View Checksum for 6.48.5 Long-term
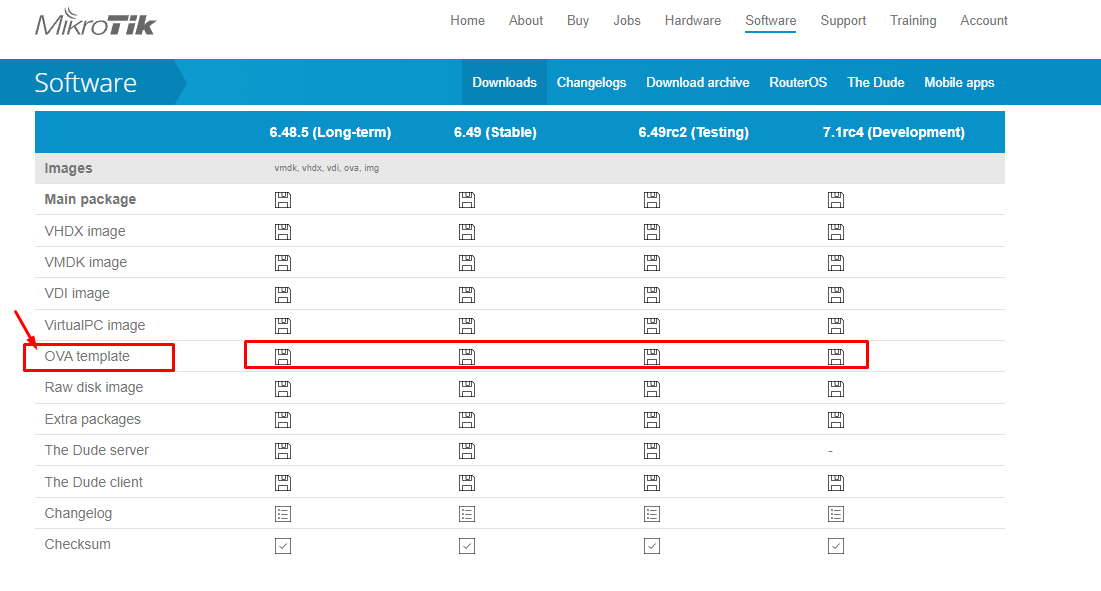Image resolution: width=1101 pixels, height=591 pixels. (x=283, y=545)
